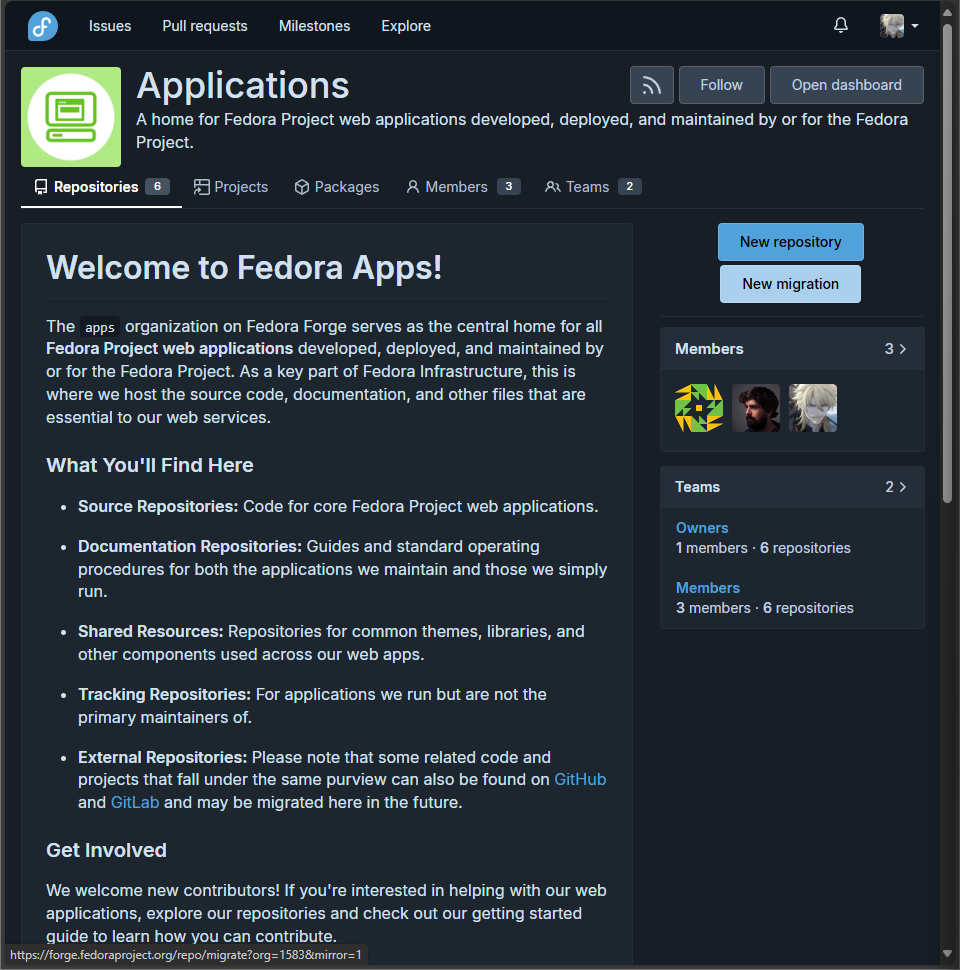Image resolution: width=960 pixels, height=970 pixels.
Task: Open the GitHub link in the description
Action: [580, 779]
